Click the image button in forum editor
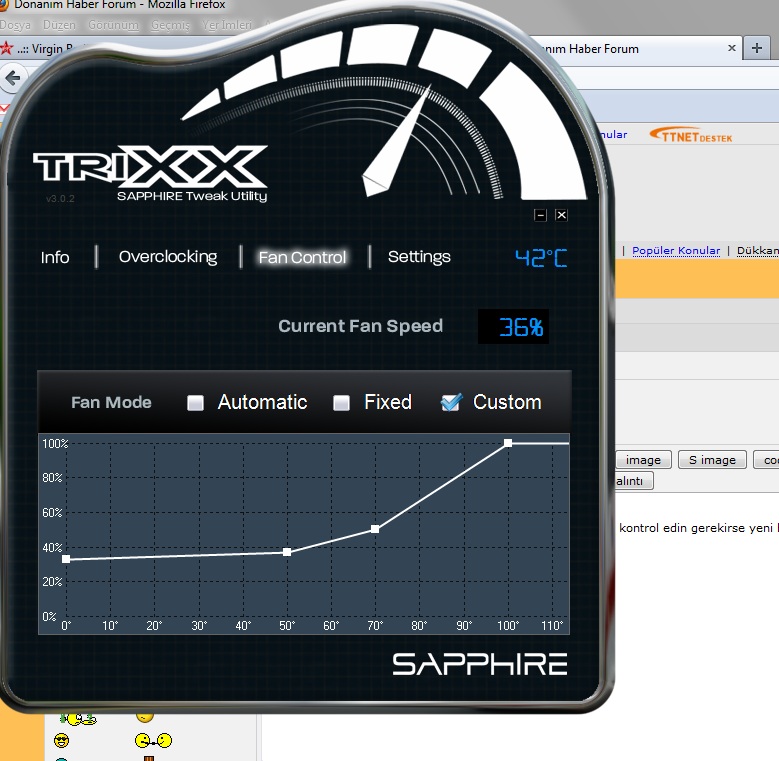779x761 pixels. (643, 460)
